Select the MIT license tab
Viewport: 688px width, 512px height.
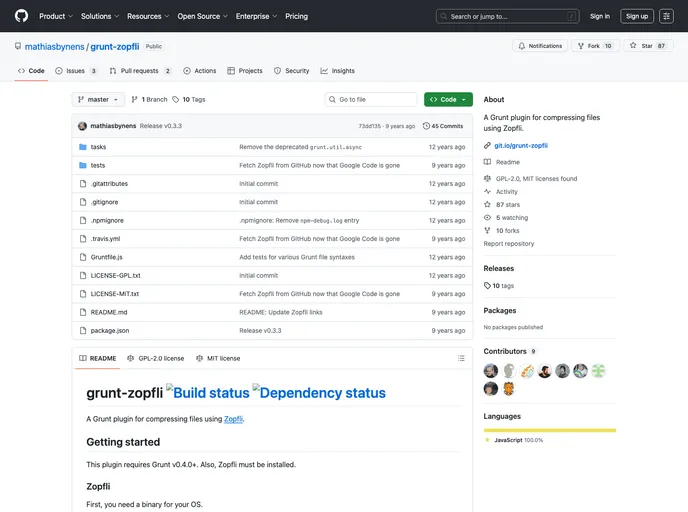point(218,358)
